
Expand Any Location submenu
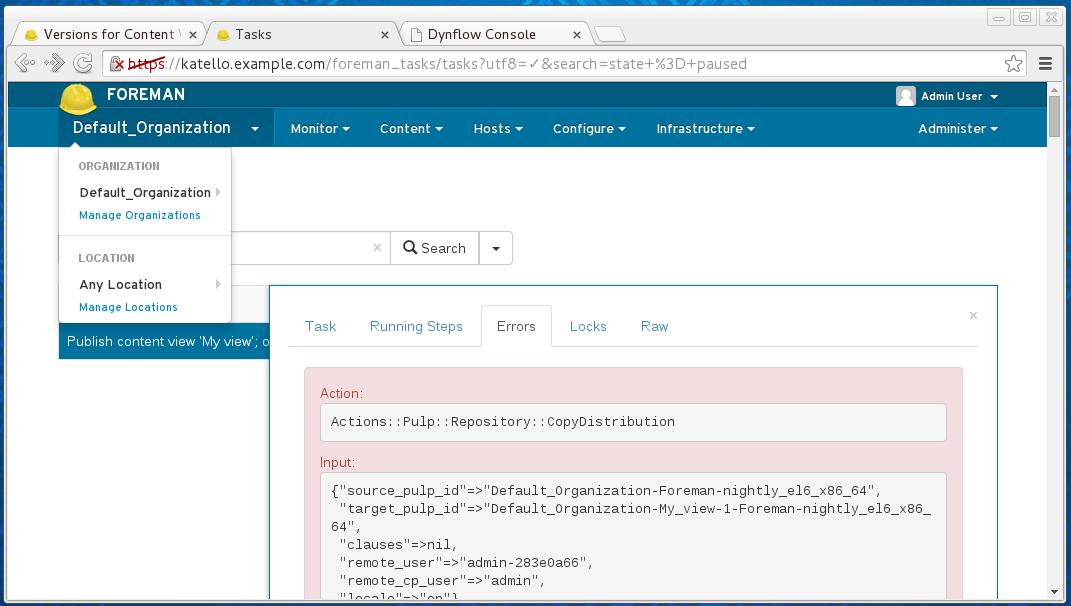tap(150, 284)
